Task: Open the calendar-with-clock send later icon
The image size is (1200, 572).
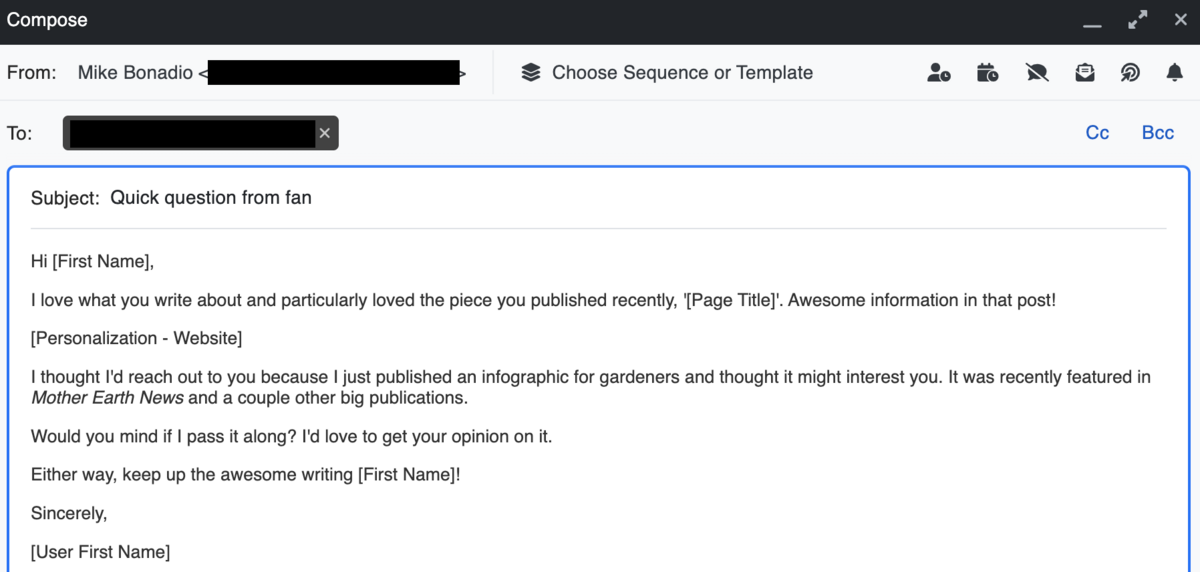Action: [987, 73]
